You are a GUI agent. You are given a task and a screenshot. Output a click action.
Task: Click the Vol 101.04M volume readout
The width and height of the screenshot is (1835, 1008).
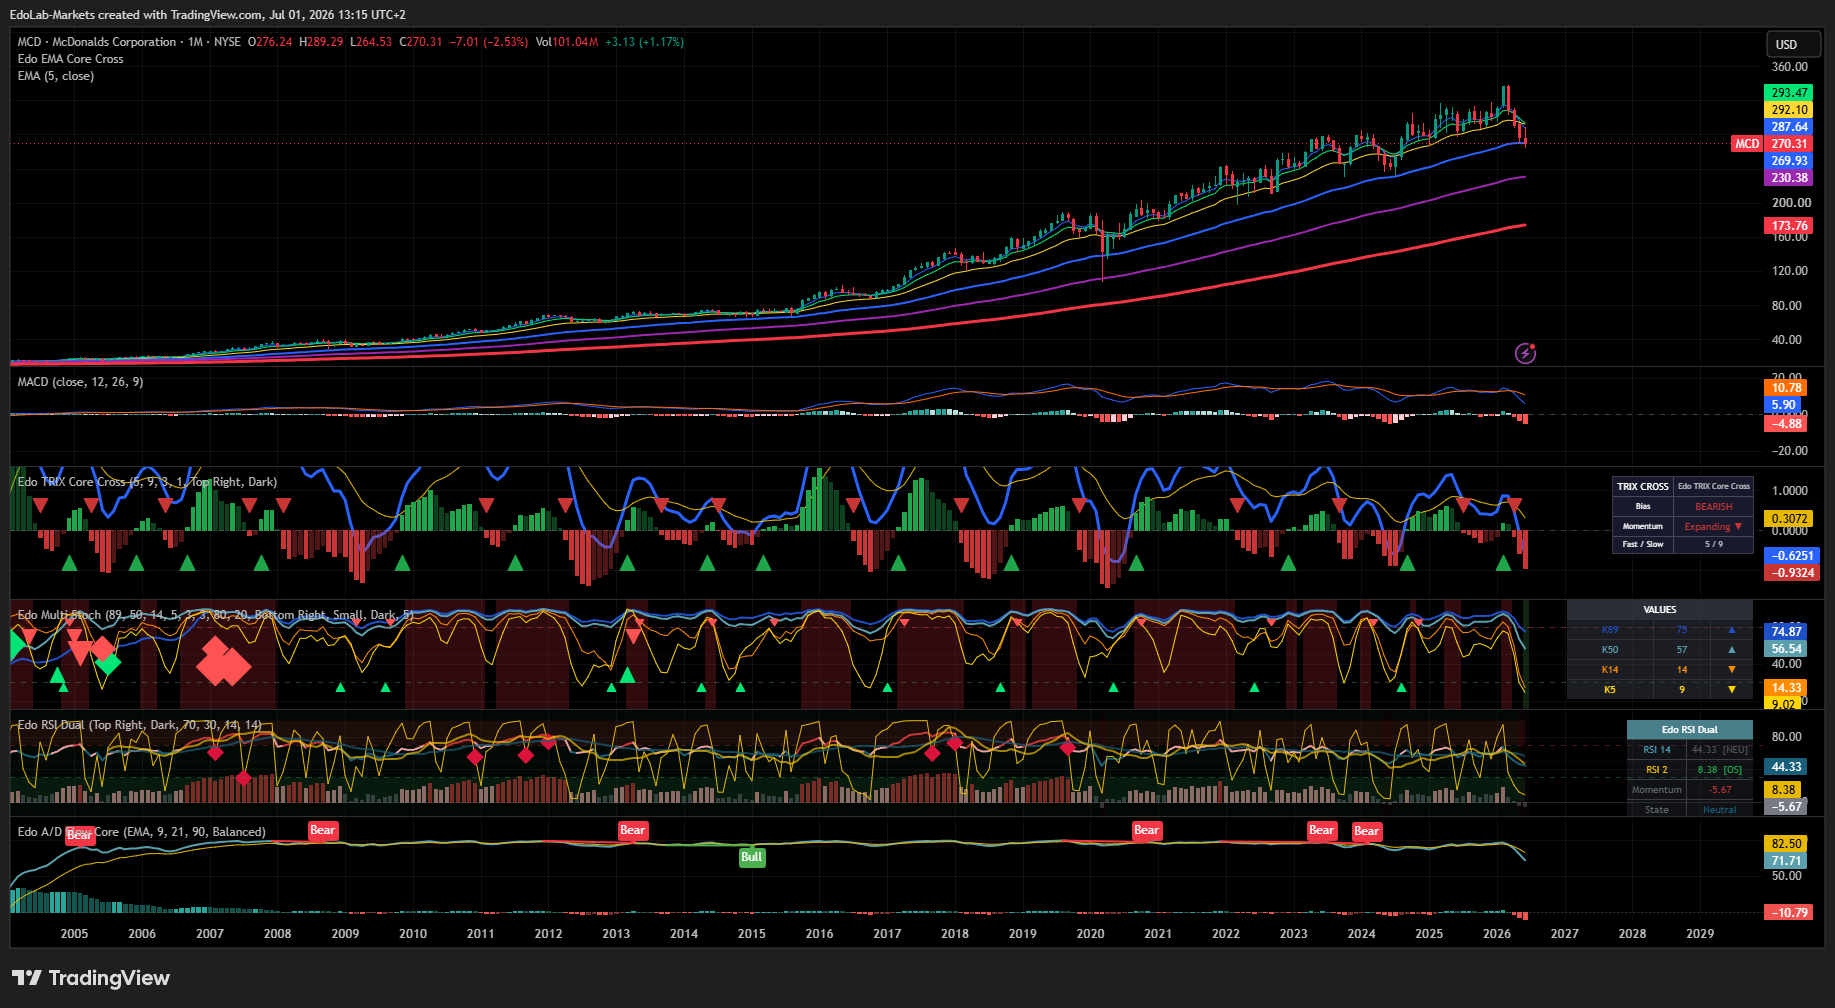coord(567,42)
